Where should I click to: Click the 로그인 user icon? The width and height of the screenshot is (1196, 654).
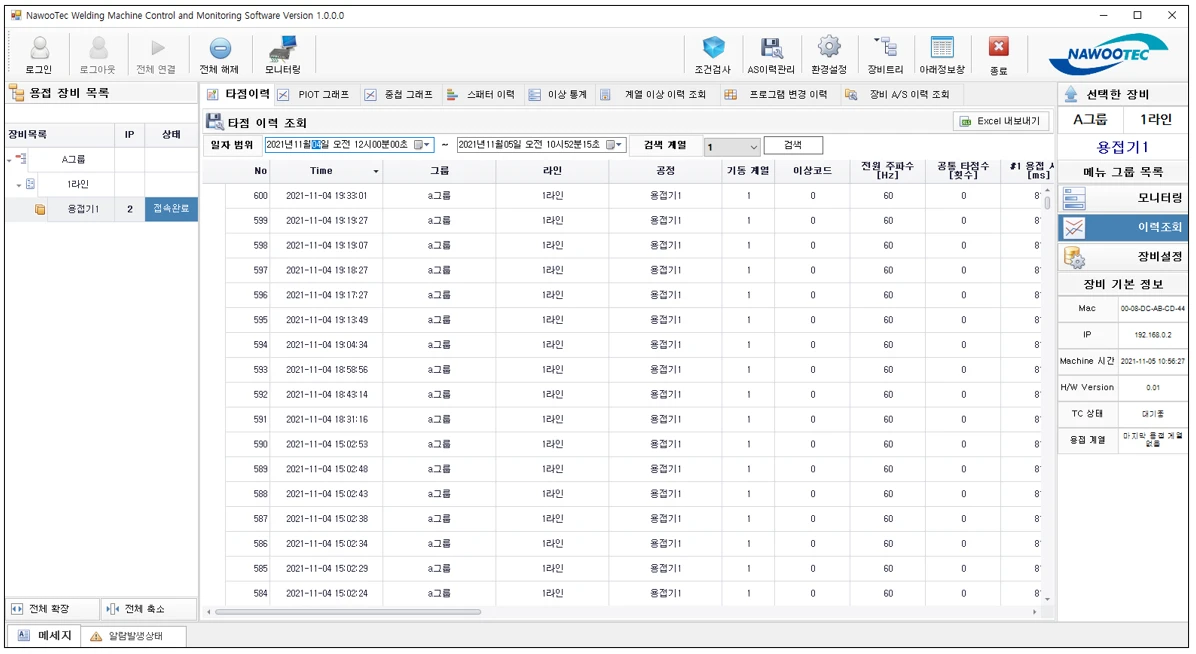pyautogui.click(x=39, y=49)
